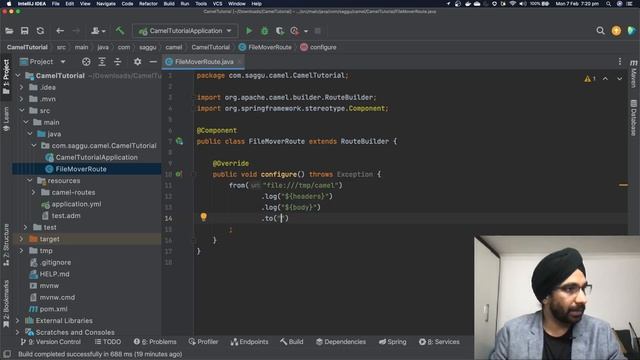Click the Profiler run icon in toolbar
Screen dimensions: 640x360
pos(295,31)
